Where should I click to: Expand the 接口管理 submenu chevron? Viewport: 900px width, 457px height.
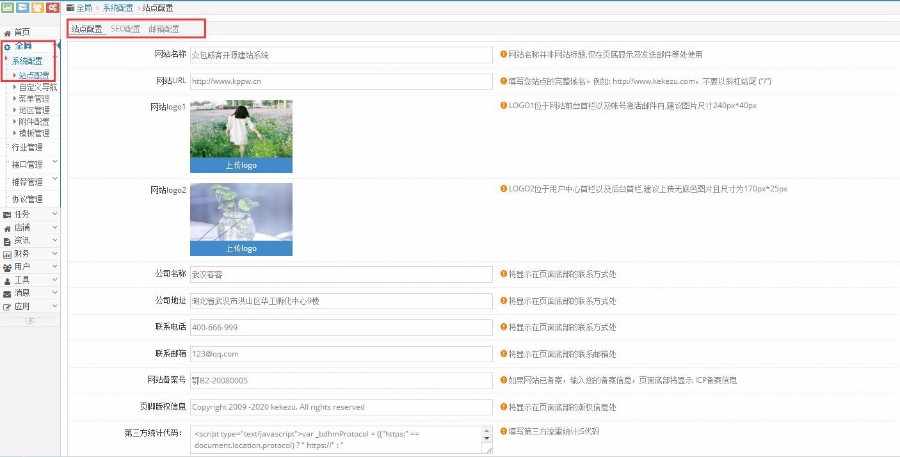tap(55, 163)
